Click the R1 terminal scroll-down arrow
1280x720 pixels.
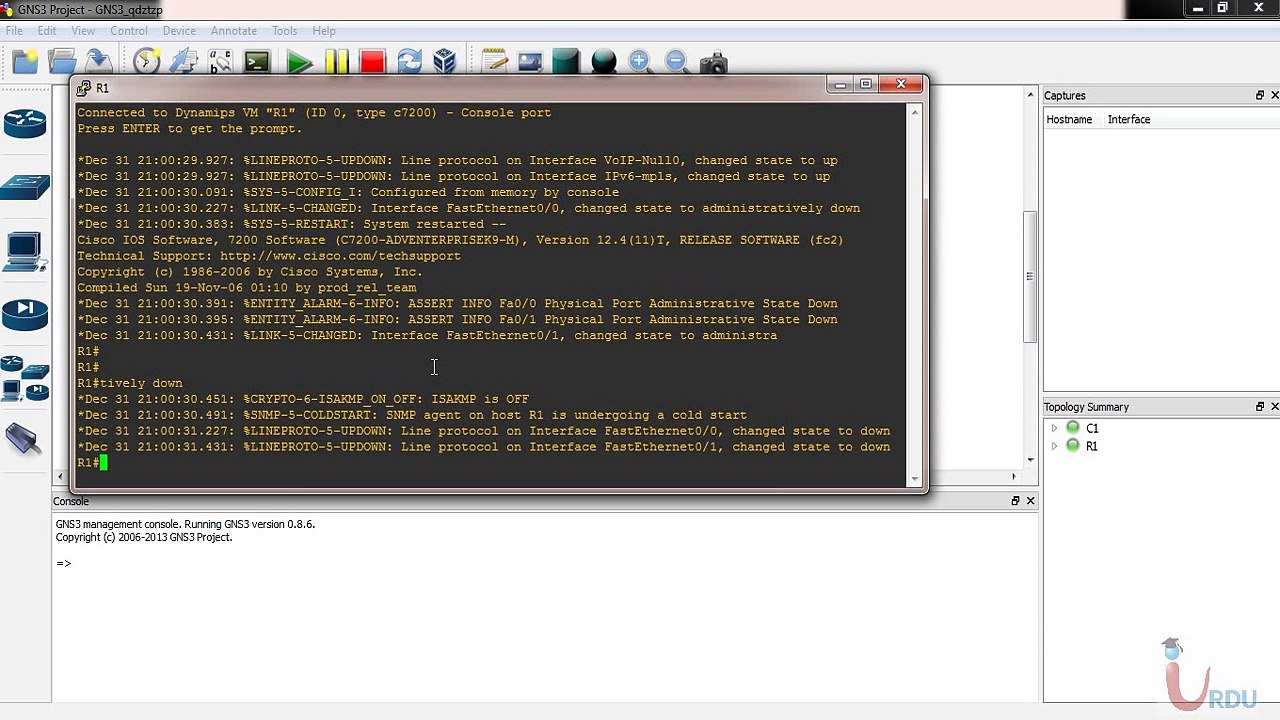(915, 477)
